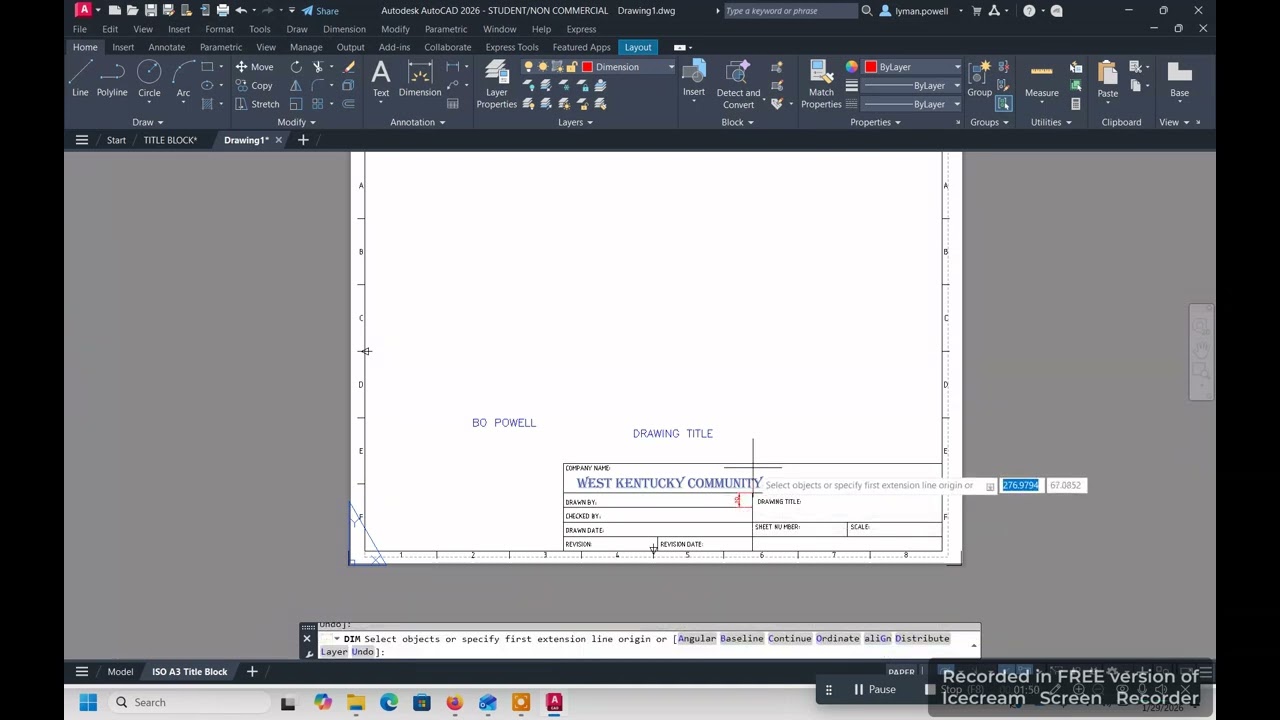This screenshot has height=720, width=1280.
Task: Expand the Properties panel
Action: click(875, 122)
